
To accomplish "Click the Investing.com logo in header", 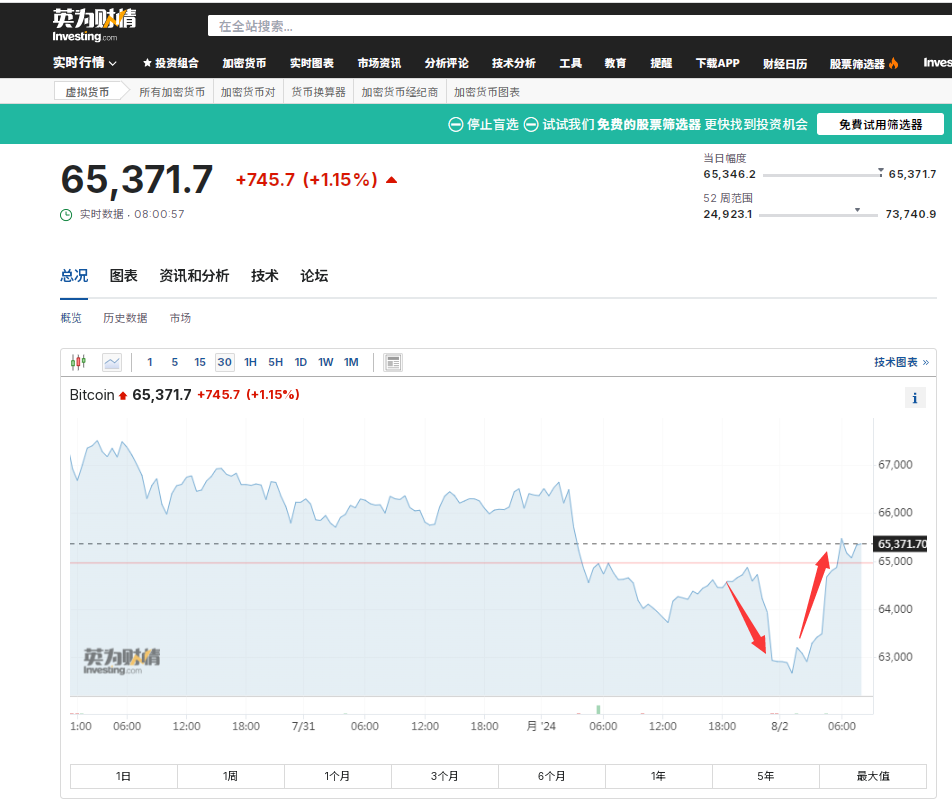I will tap(95, 25).
